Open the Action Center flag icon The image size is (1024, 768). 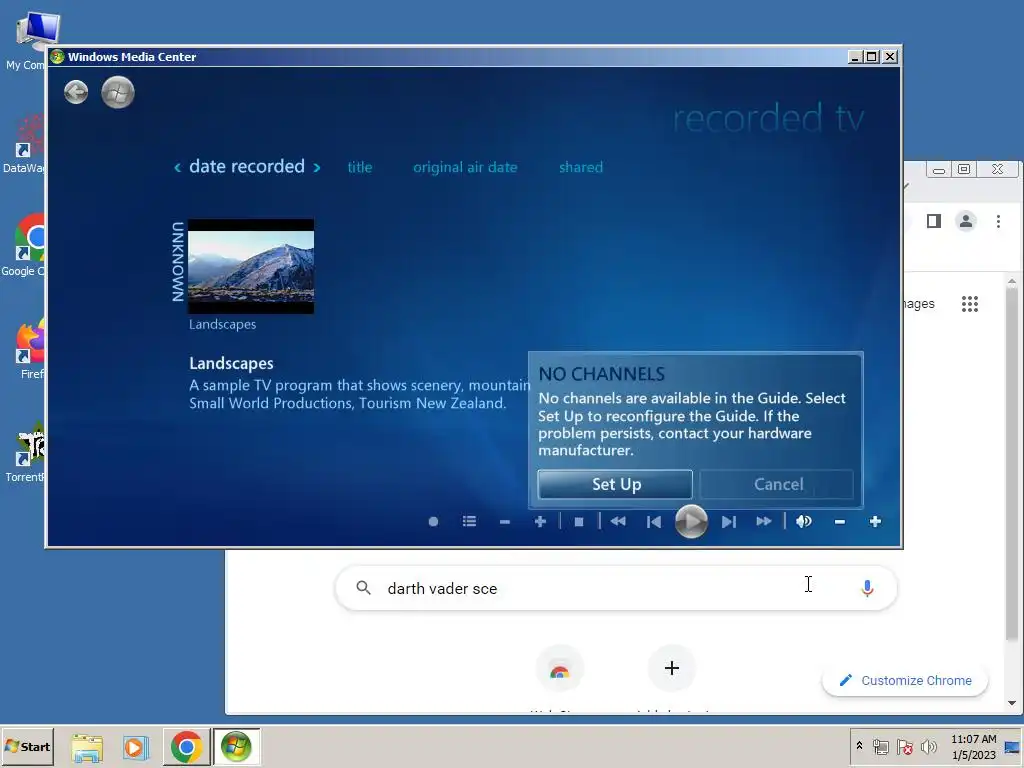904,746
